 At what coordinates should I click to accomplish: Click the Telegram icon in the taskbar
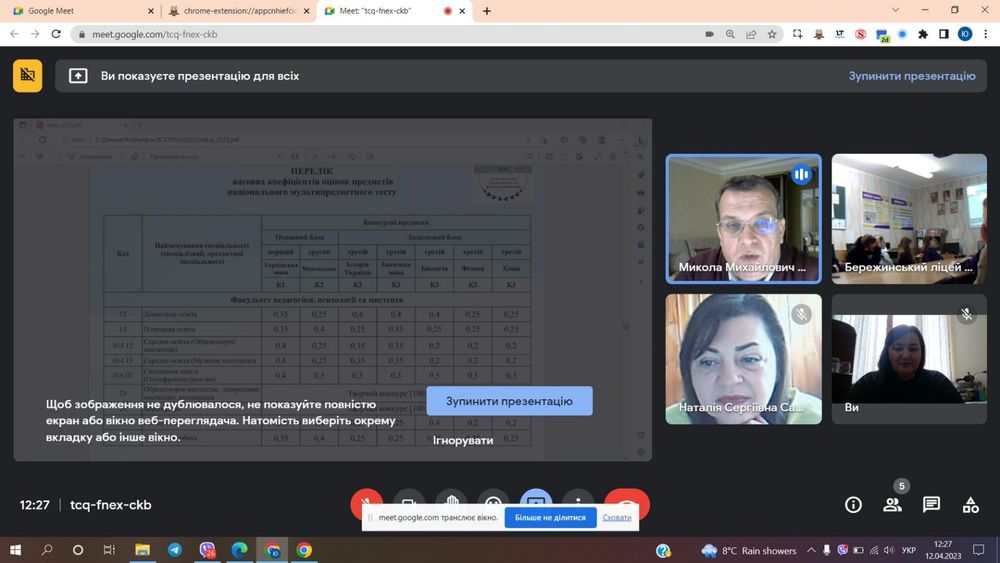(175, 550)
